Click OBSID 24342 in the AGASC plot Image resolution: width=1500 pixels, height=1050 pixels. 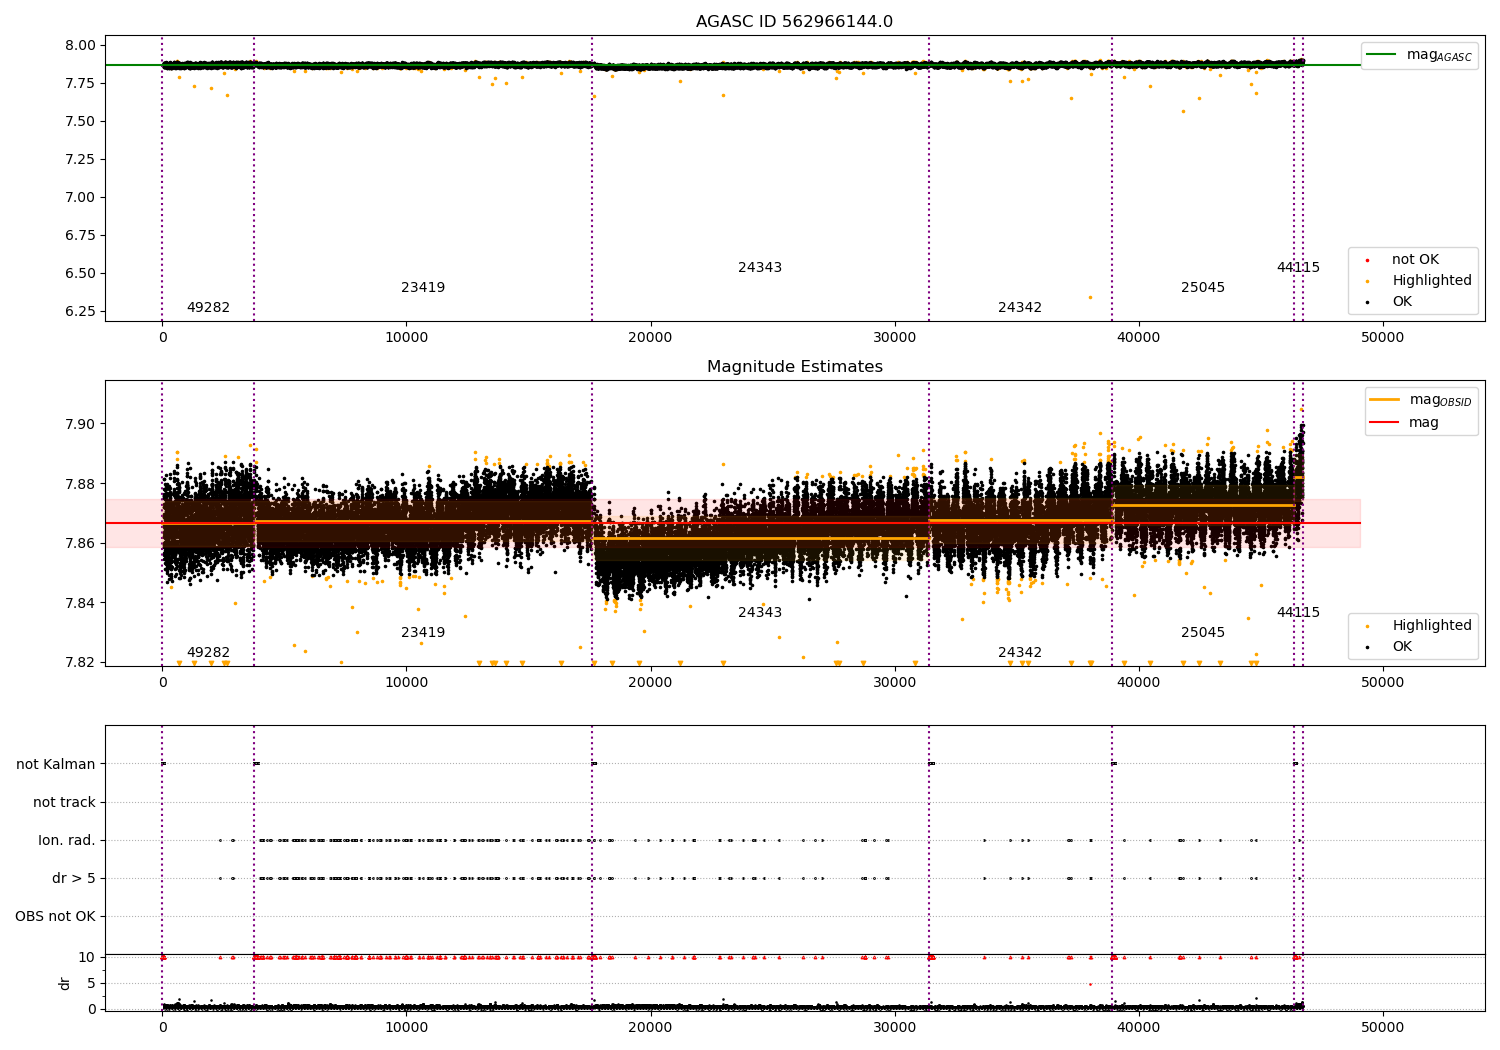(x=1020, y=307)
